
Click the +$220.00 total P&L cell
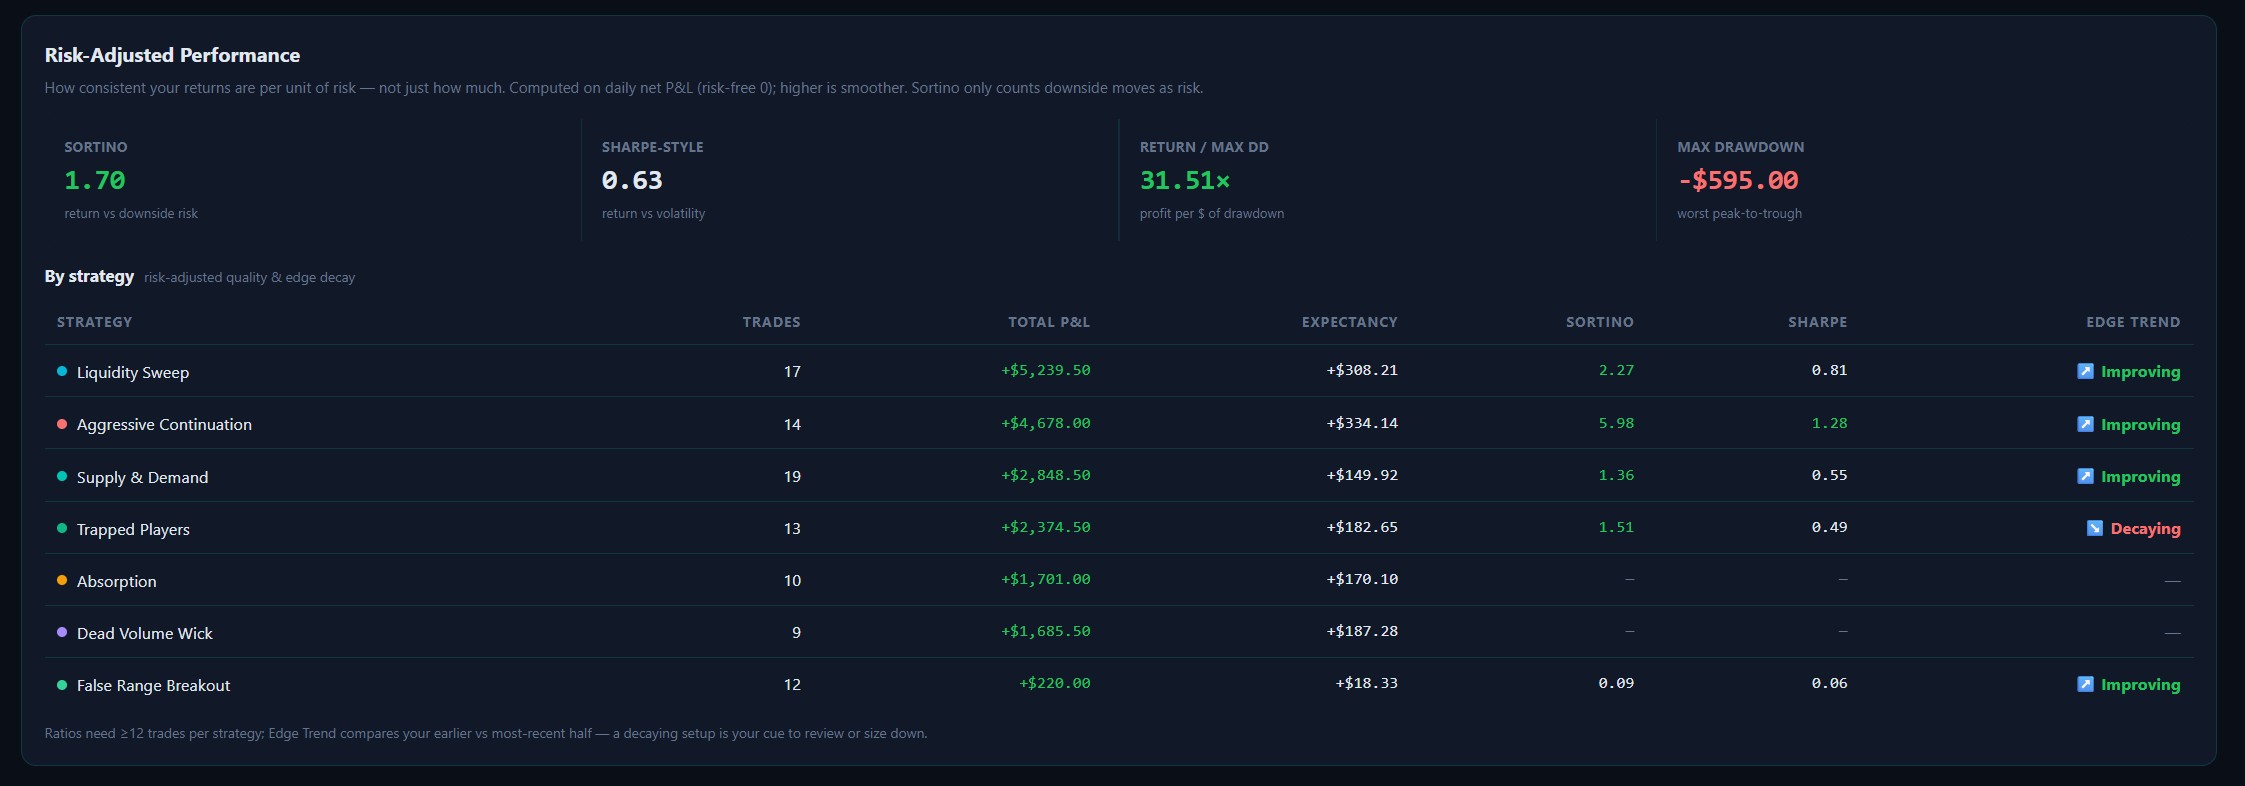(x=1055, y=683)
